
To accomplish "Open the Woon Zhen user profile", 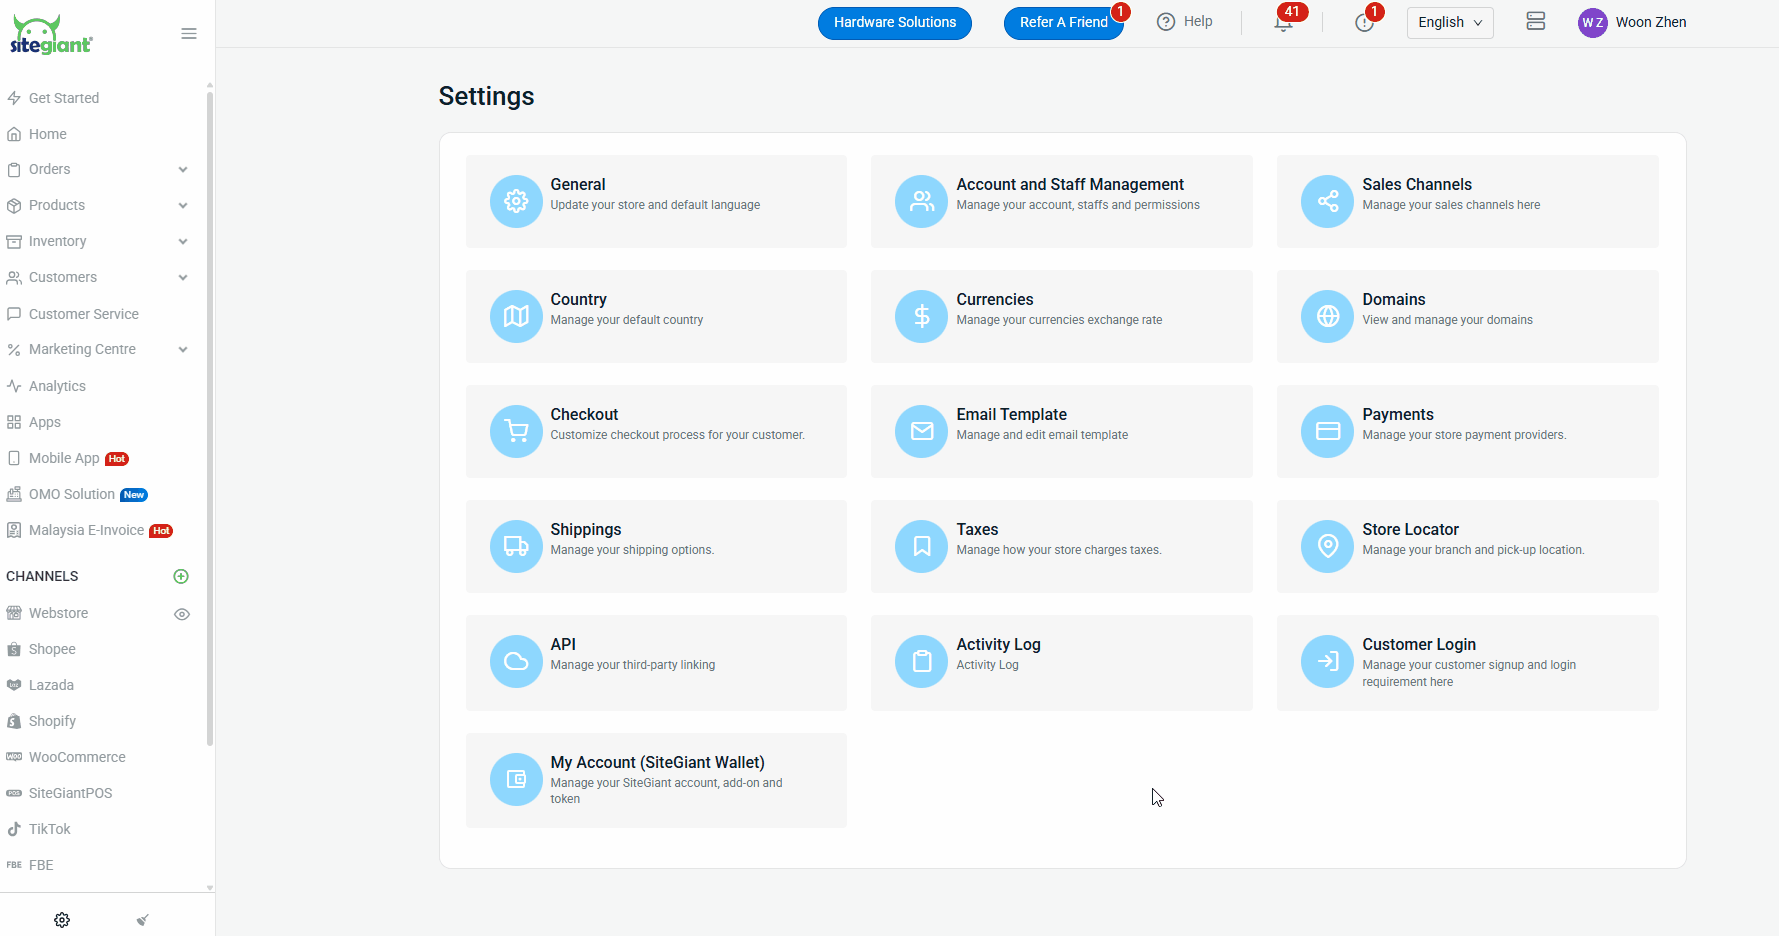I will coord(1632,22).
